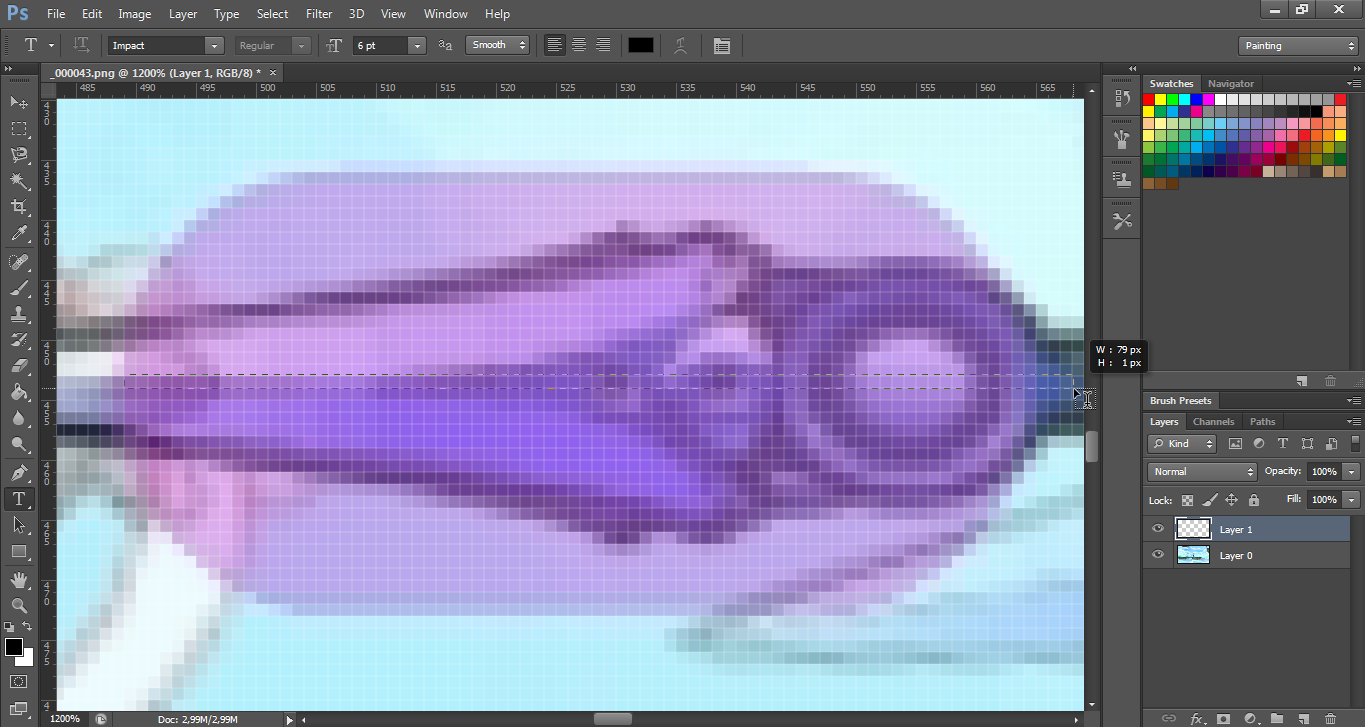Select the Hand tool
Viewport: 1365px width, 727px height.
[19, 580]
